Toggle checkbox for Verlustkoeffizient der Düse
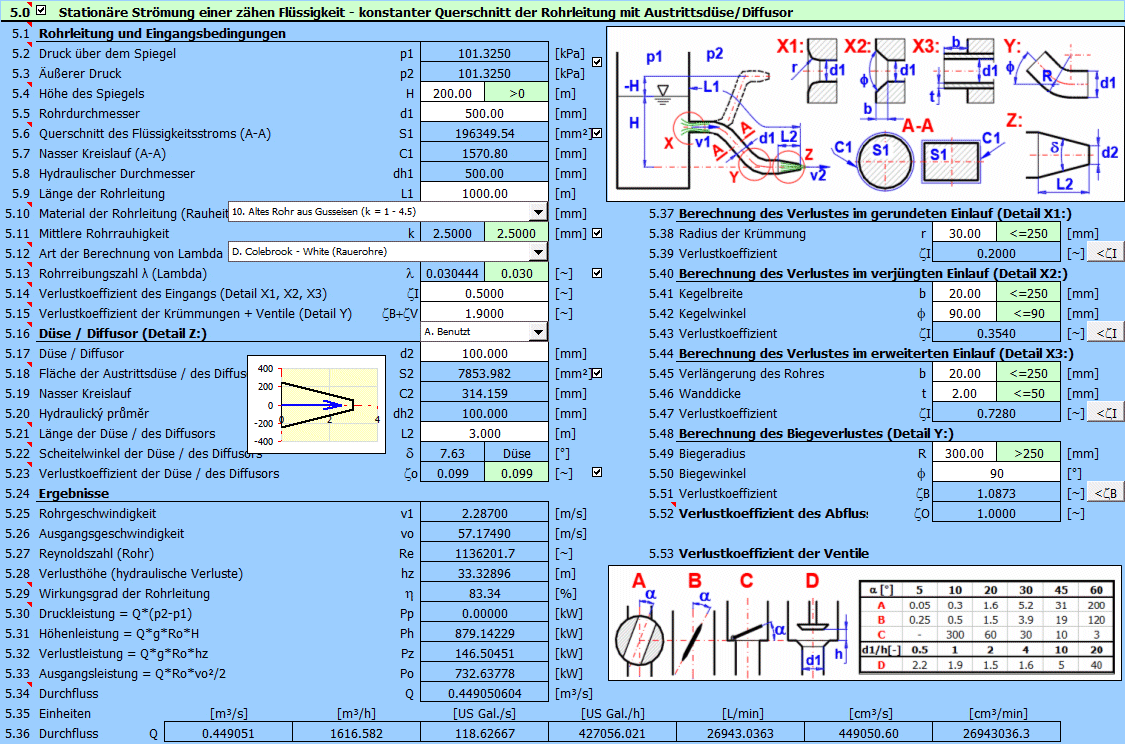Image resolution: width=1125 pixels, height=744 pixels. pos(597,473)
